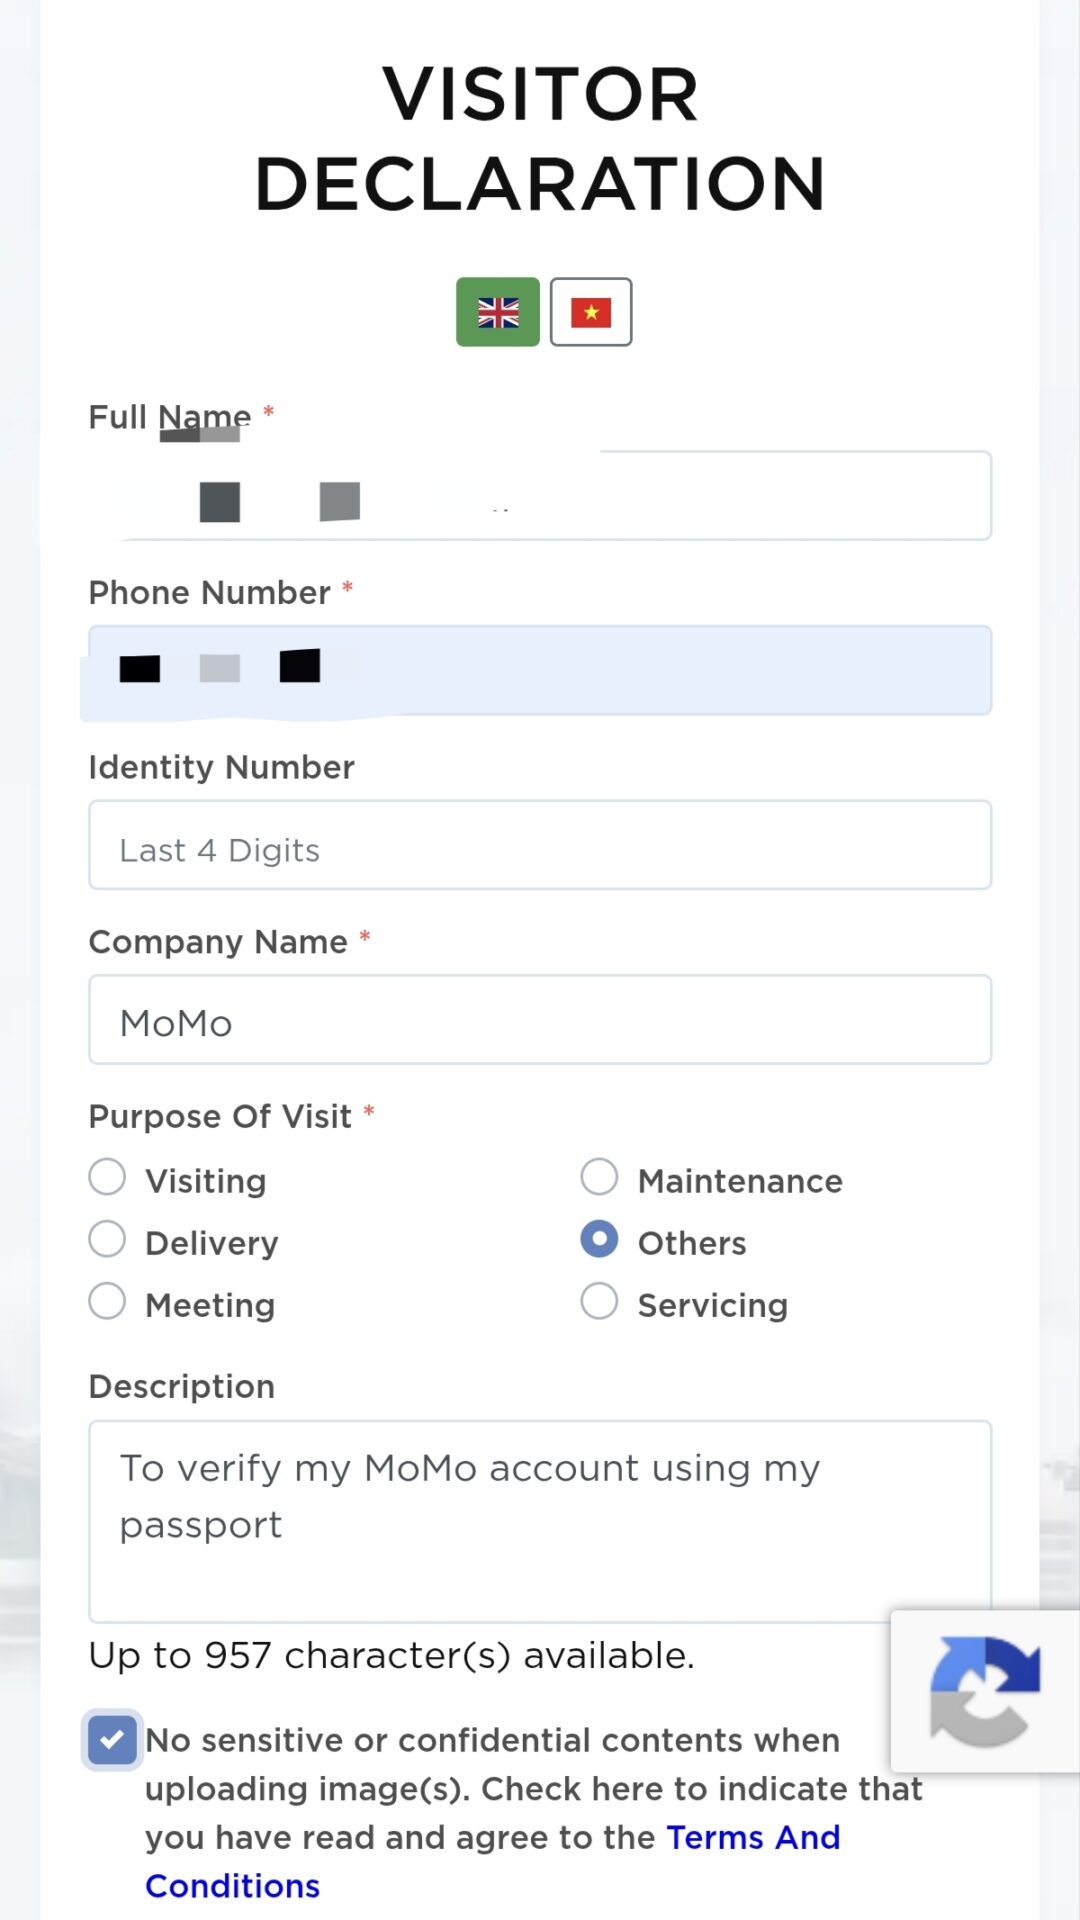Select the Visiting radio button
Screen dimensions: 1080x1920
(x=107, y=1177)
